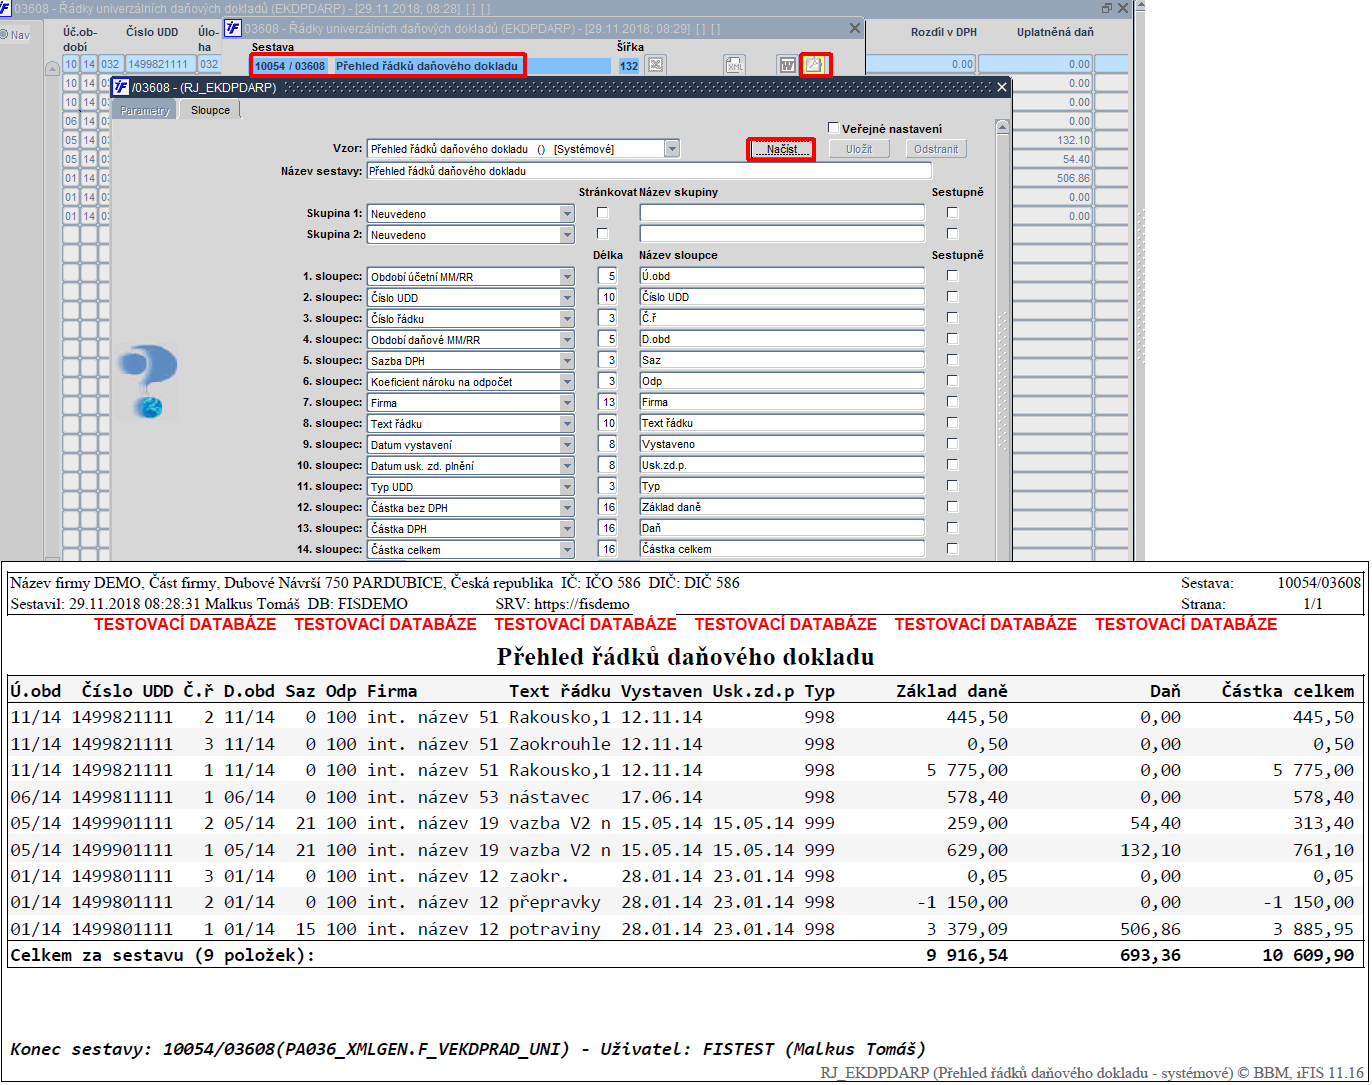Click Název sloupce field containing Text řádku

pyautogui.click(x=782, y=423)
